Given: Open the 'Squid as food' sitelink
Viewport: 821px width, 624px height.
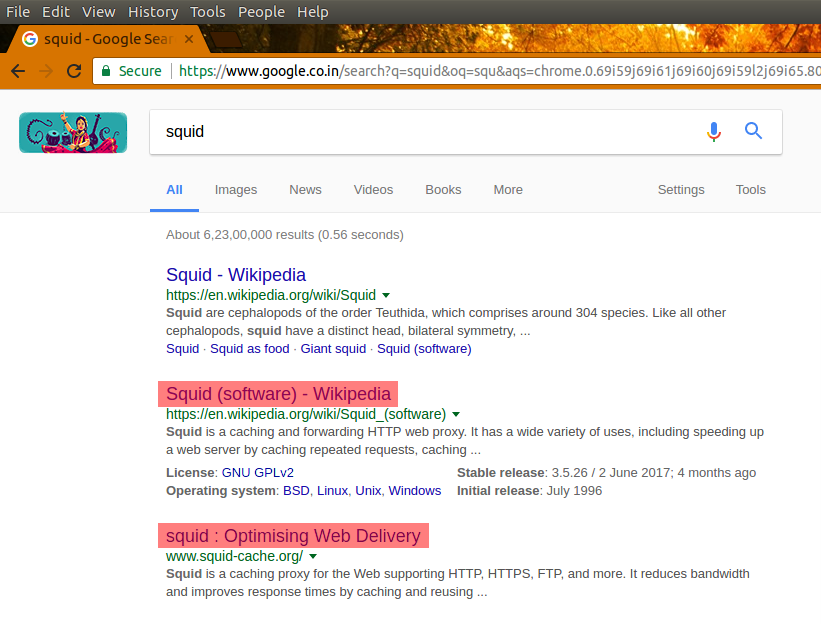Looking at the screenshot, I should pyautogui.click(x=250, y=349).
